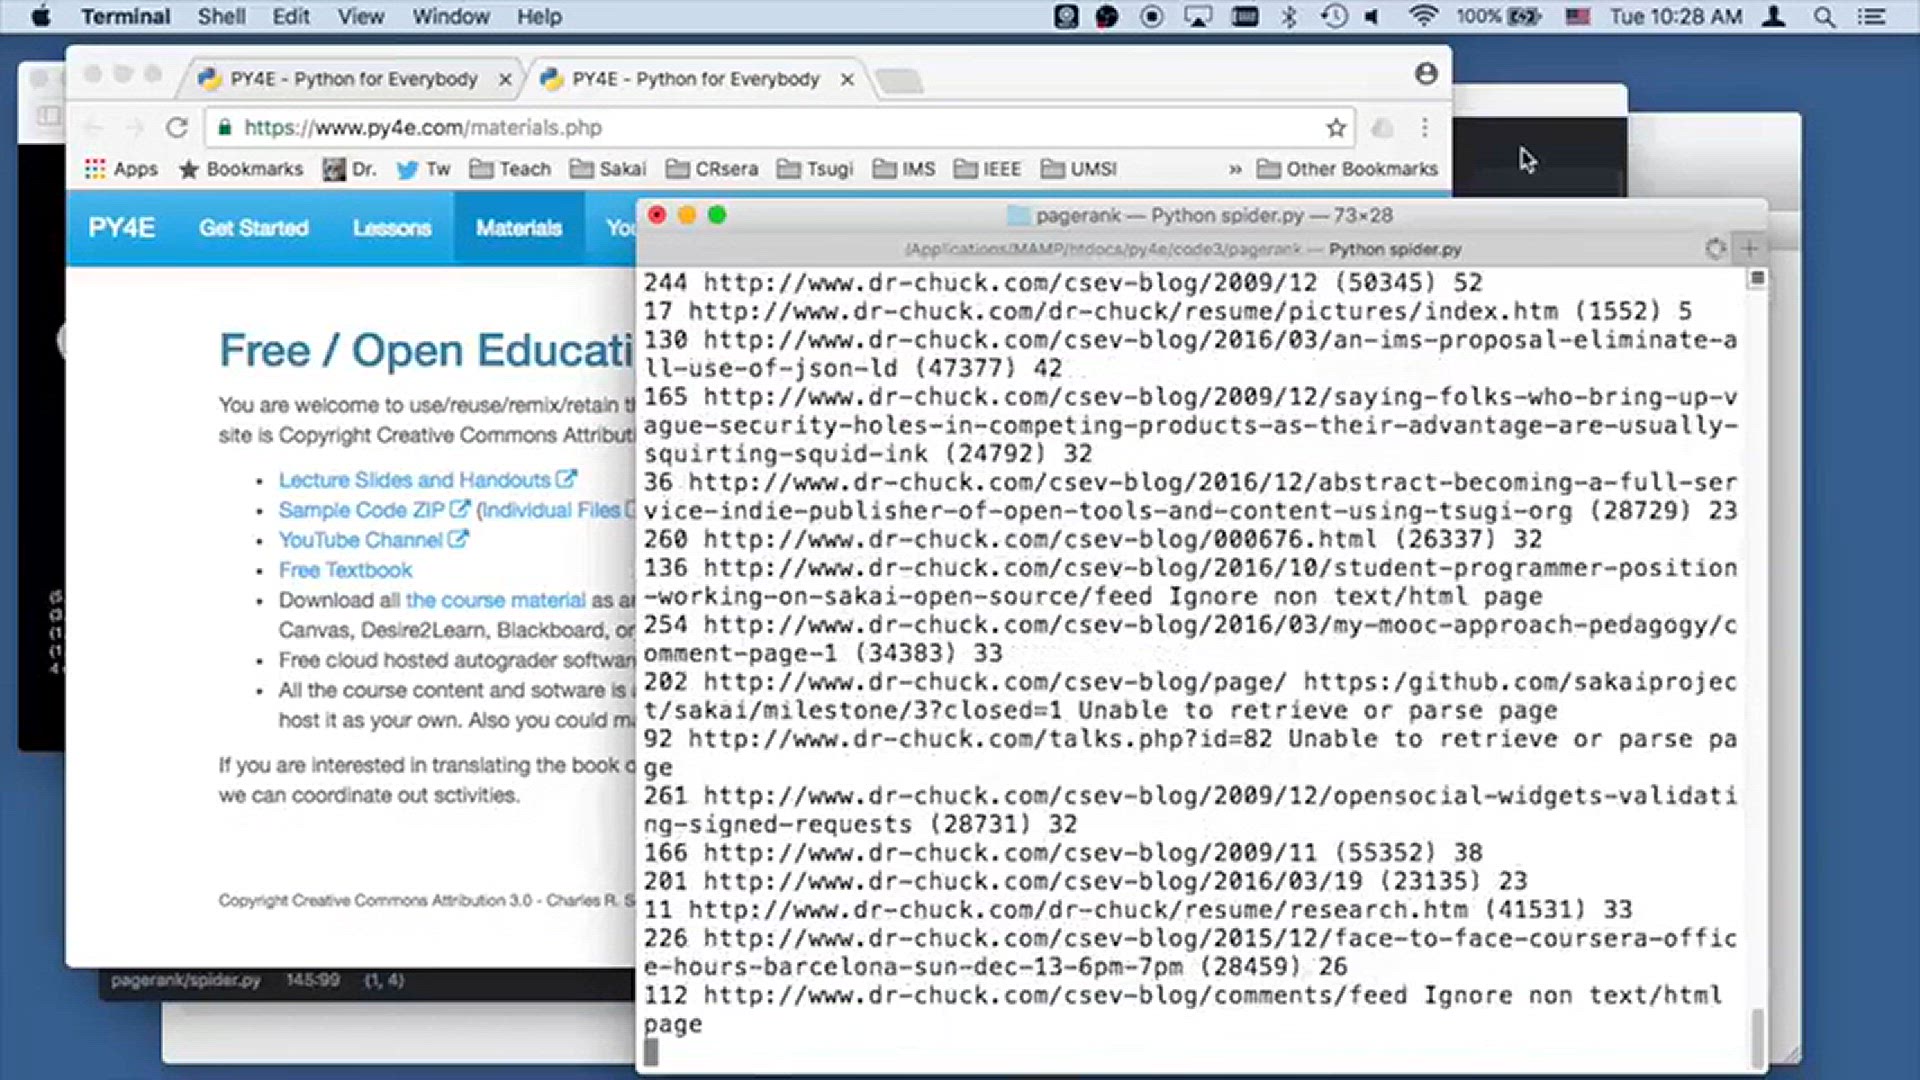Click the PY4E site logo

tap(121, 228)
